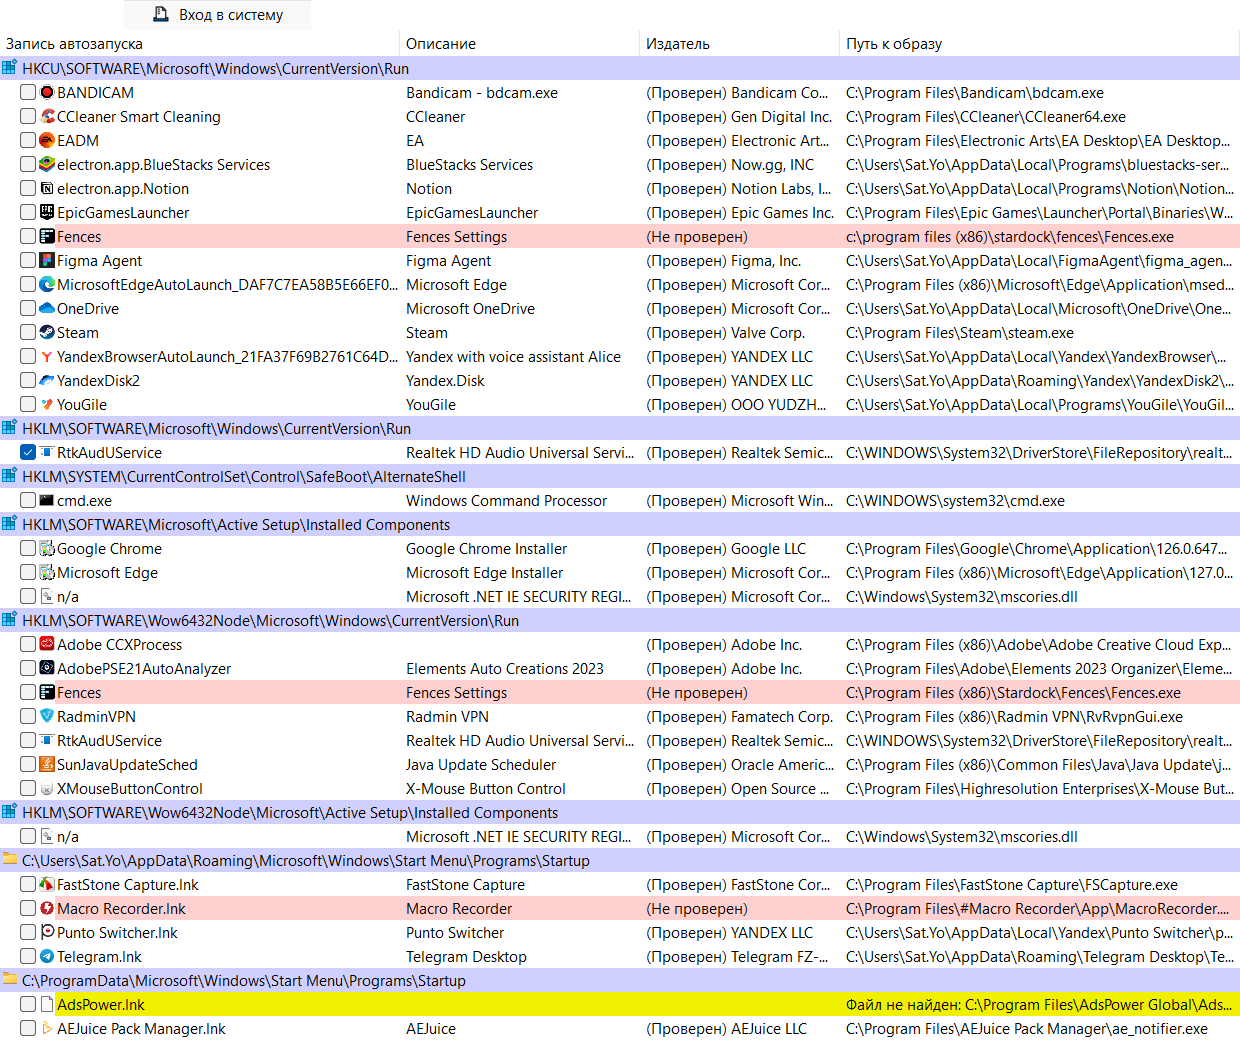Select "(Проверен) Google LLC" publisher cell
The image size is (1240, 1046).
(726, 548)
